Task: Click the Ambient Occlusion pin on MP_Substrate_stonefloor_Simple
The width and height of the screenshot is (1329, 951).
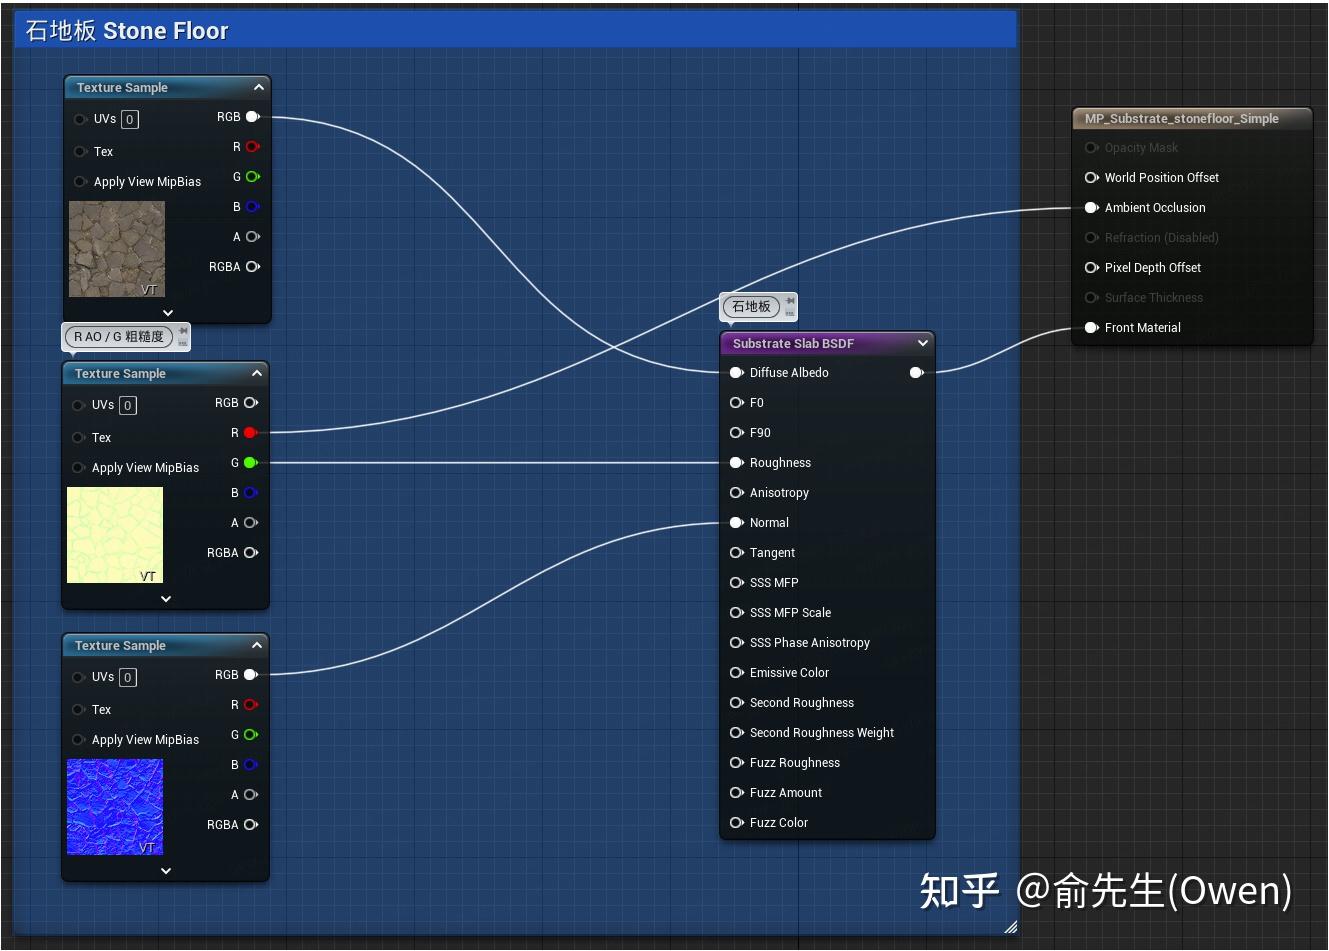Action: pyautogui.click(x=1091, y=207)
